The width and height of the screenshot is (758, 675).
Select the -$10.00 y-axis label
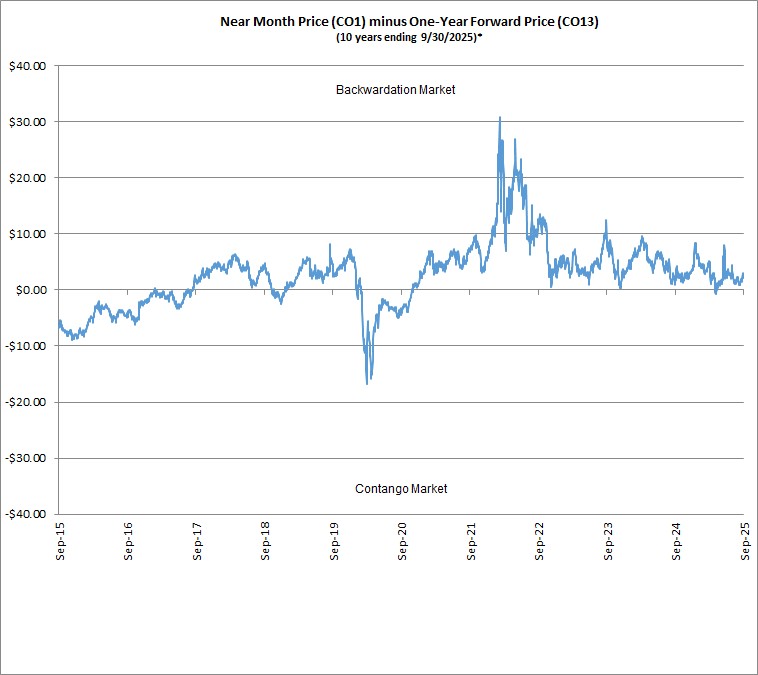(26, 346)
